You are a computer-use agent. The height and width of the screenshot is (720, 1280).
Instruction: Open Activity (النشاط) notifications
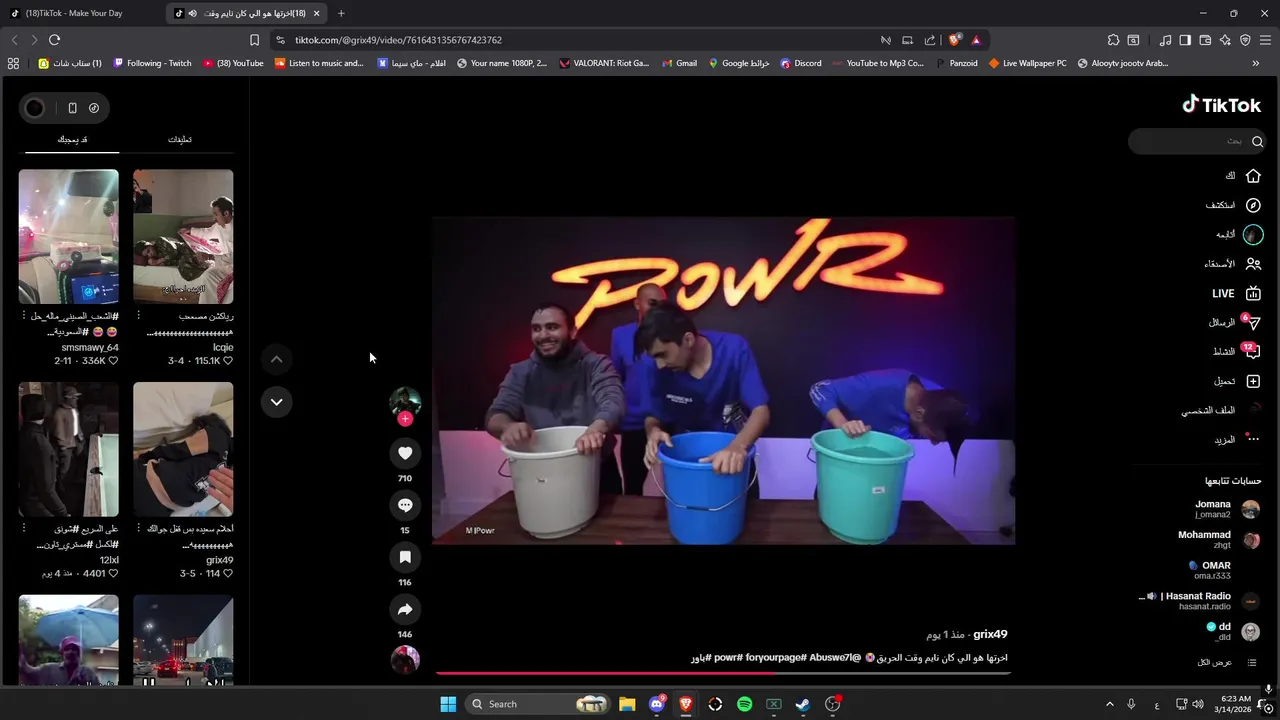point(1236,351)
